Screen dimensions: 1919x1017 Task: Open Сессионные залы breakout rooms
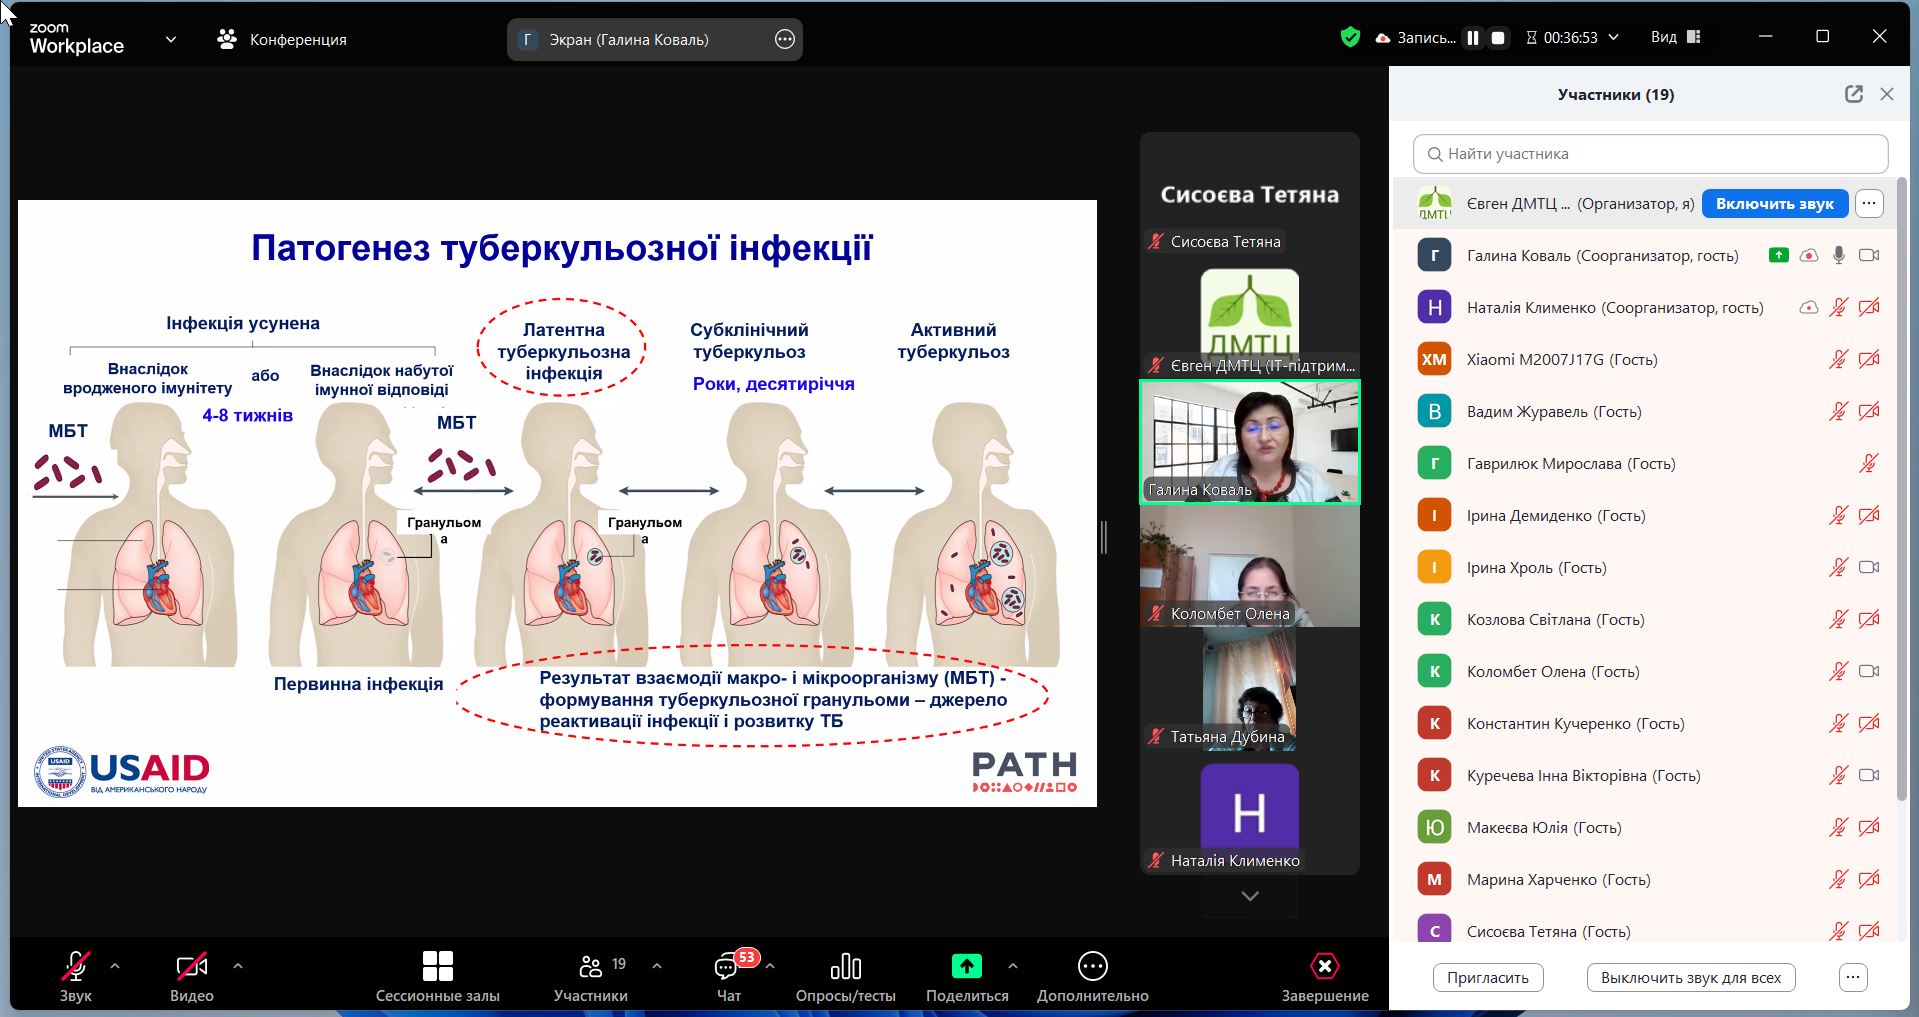pos(437,968)
